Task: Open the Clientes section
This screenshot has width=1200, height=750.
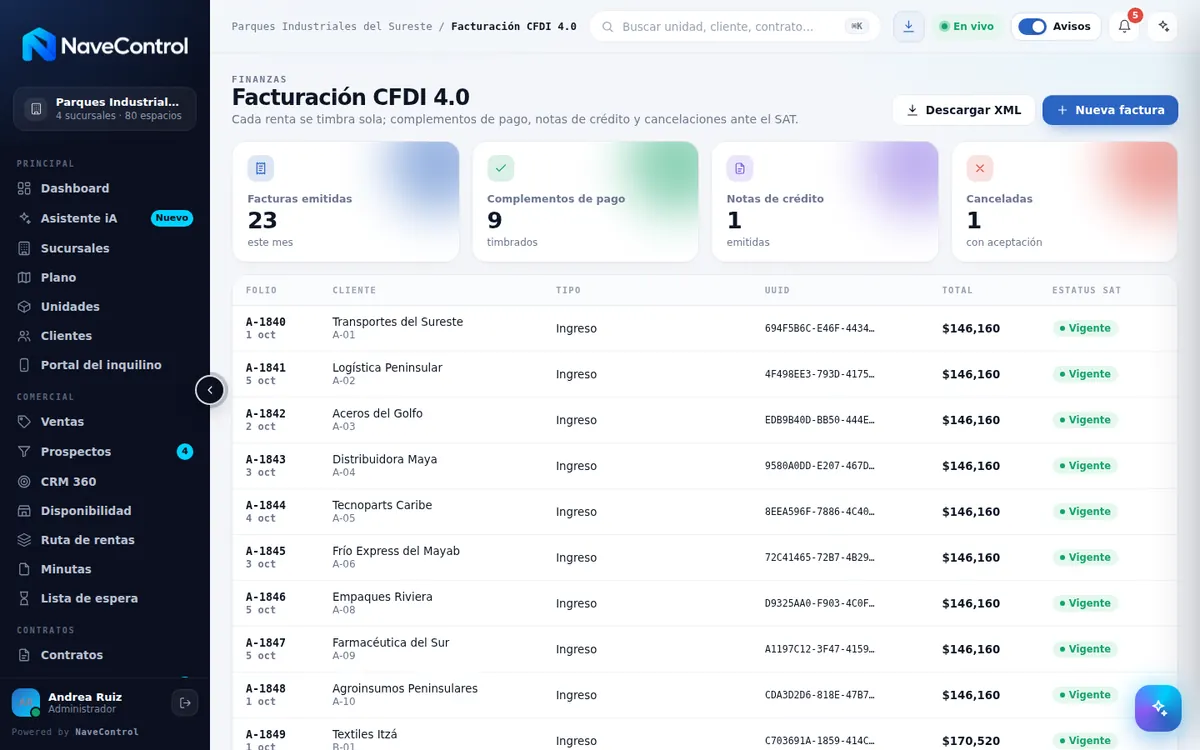Action: (x=104, y=335)
